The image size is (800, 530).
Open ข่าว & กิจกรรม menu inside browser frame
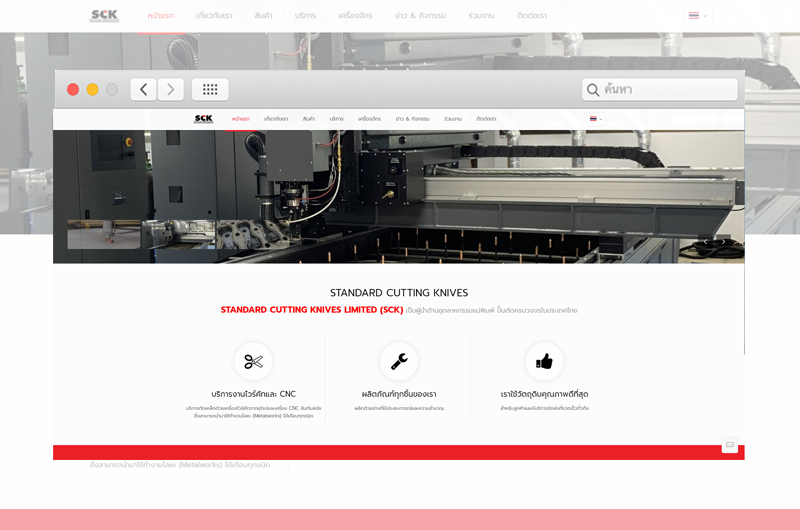(412, 119)
